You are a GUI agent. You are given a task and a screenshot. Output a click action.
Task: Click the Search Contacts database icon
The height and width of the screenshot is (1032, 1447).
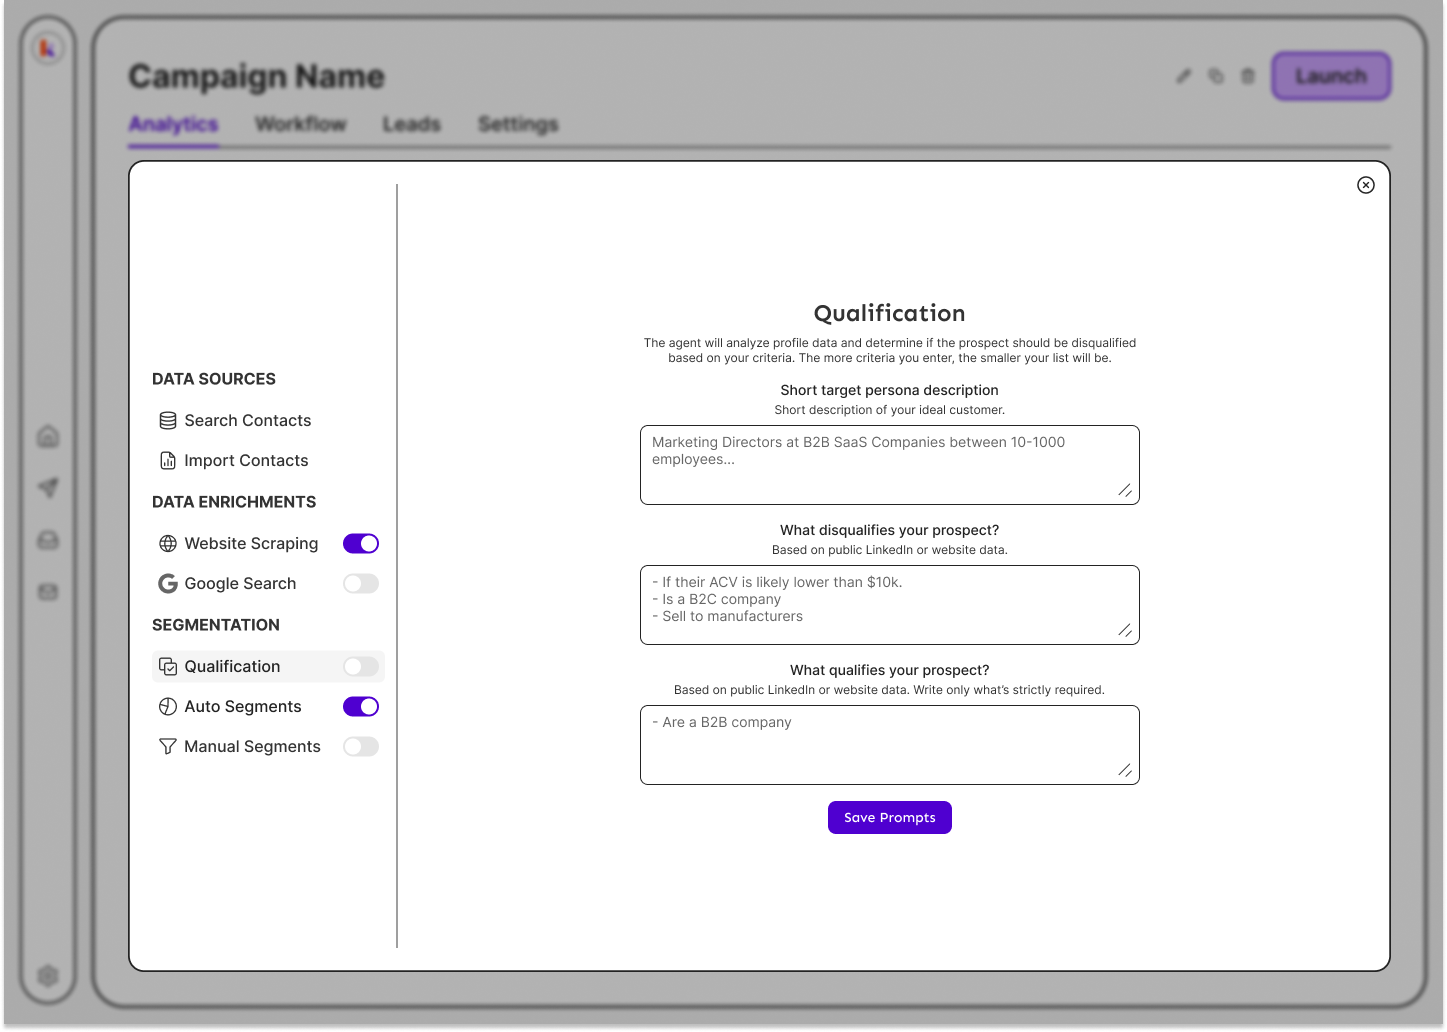[168, 421]
